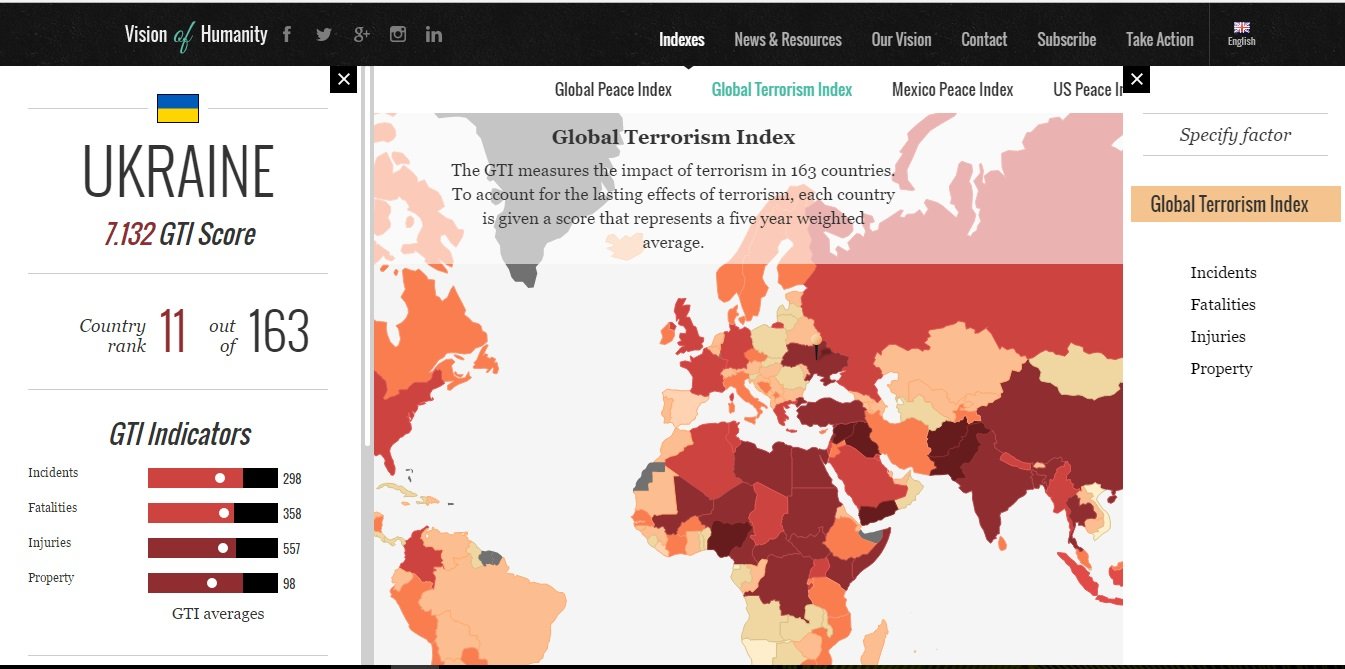Click the Ukraine flag icon
1345x669 pixels.
(x=178, y=108)
